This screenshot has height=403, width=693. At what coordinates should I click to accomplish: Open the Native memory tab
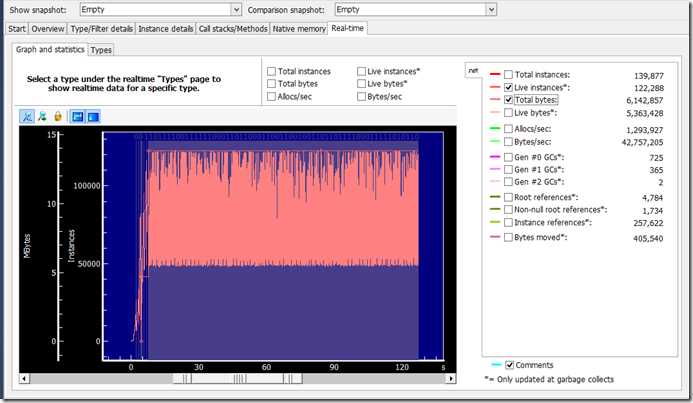(x=299, y=29)
